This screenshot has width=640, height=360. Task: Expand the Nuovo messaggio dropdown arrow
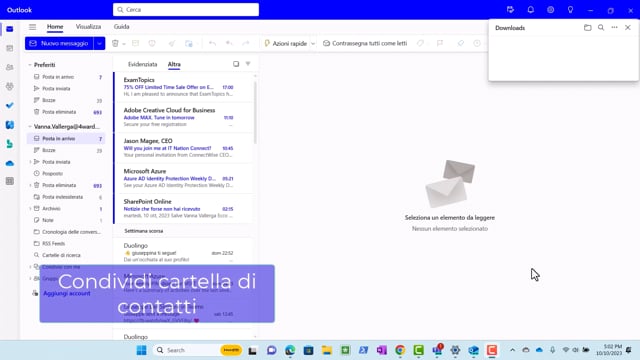(99, 43)
